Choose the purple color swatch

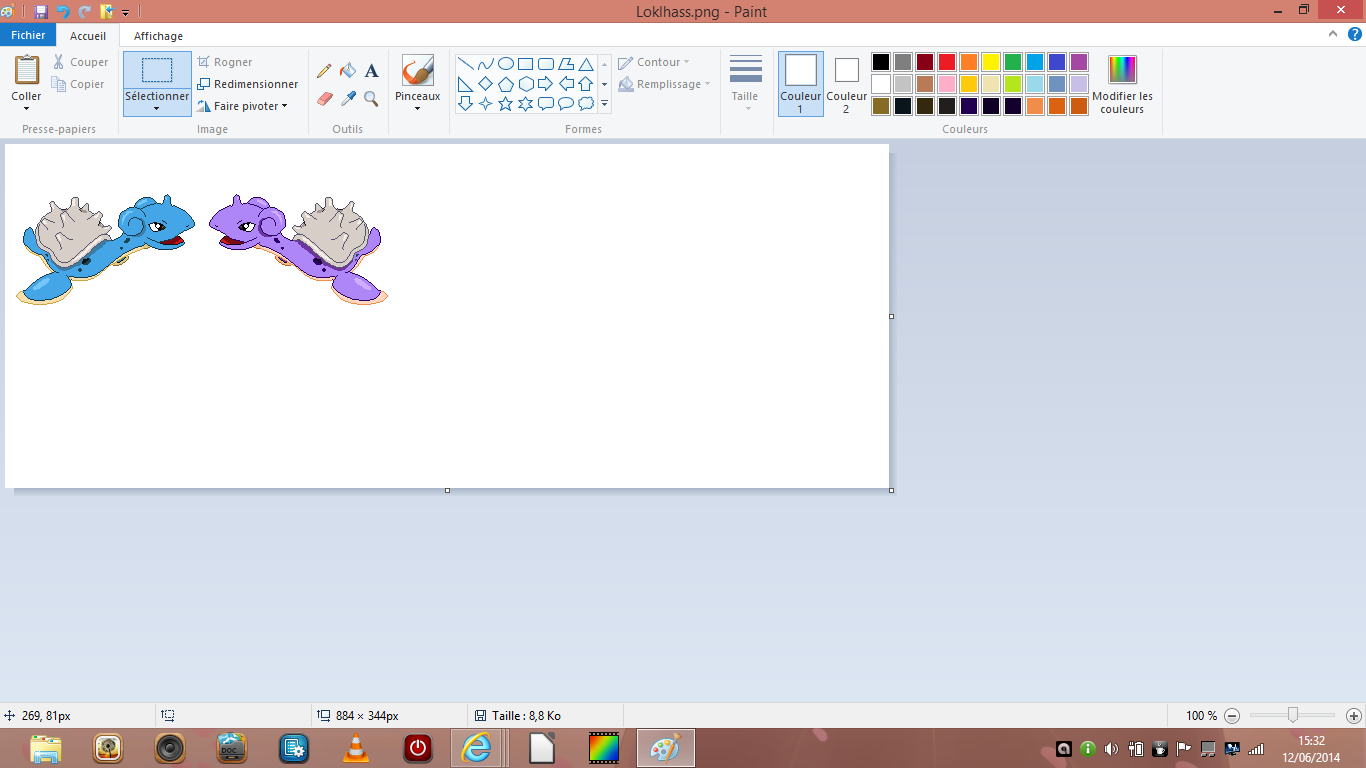pyautogui.click(x=1079, y=62)
